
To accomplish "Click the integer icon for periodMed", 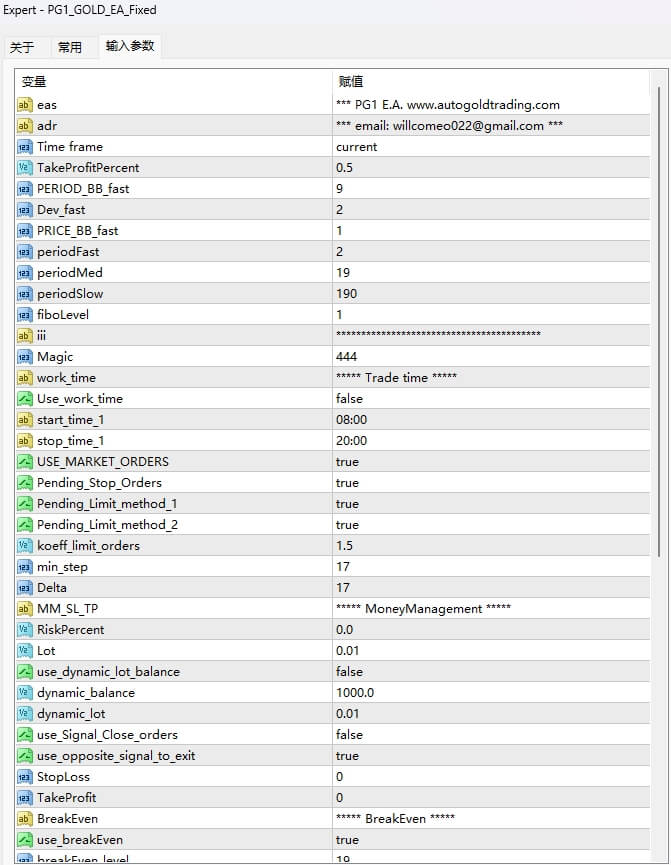I will coord(24,273).
